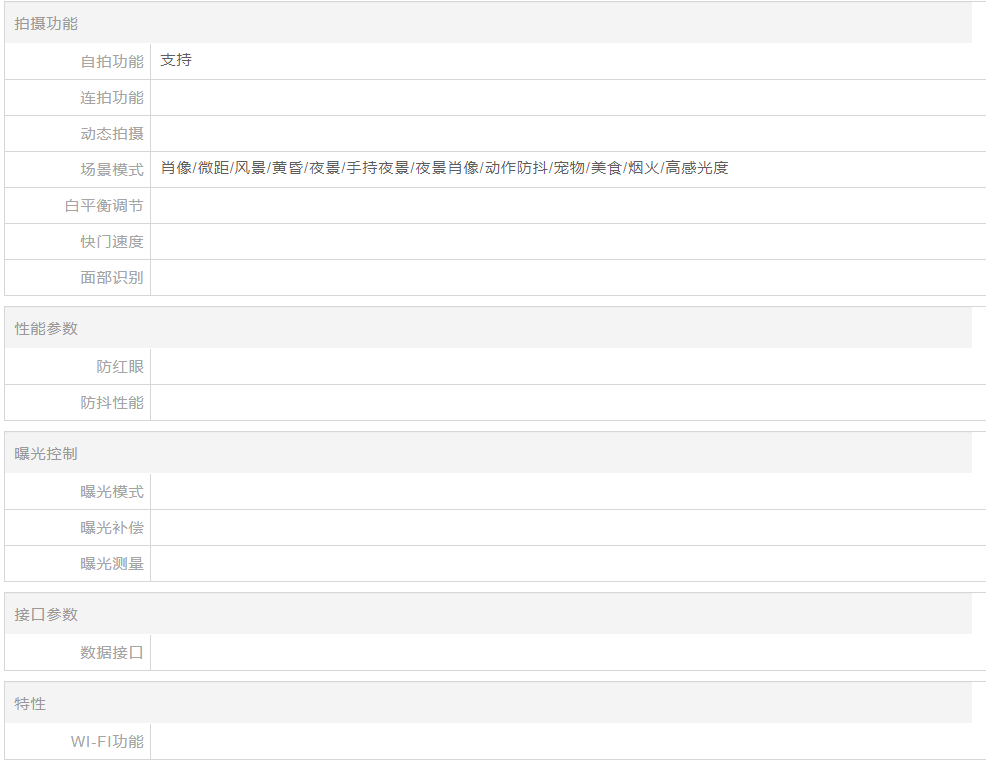Click the 防抖性能 label
The image size is (992, 766).
click(112, 403)
